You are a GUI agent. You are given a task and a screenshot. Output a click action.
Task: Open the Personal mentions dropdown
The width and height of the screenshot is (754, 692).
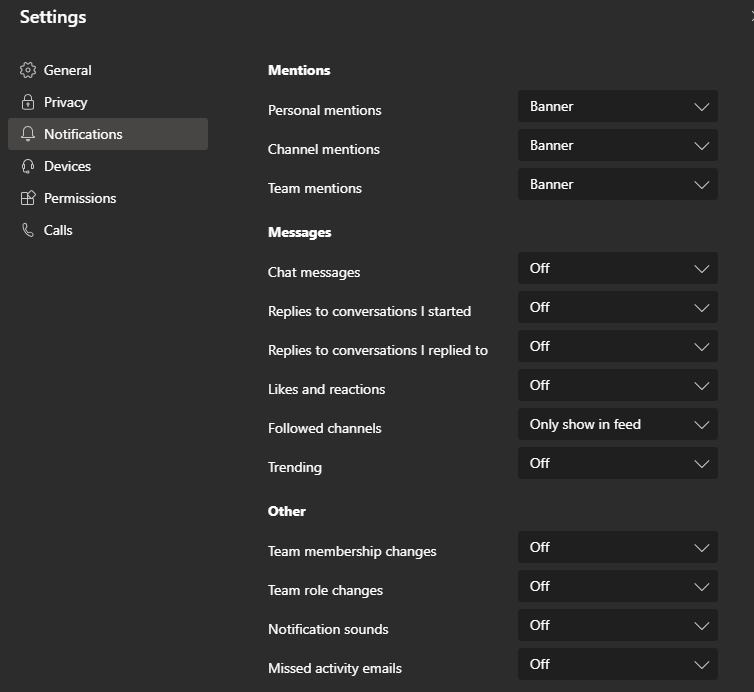click(x=617, y=106)
